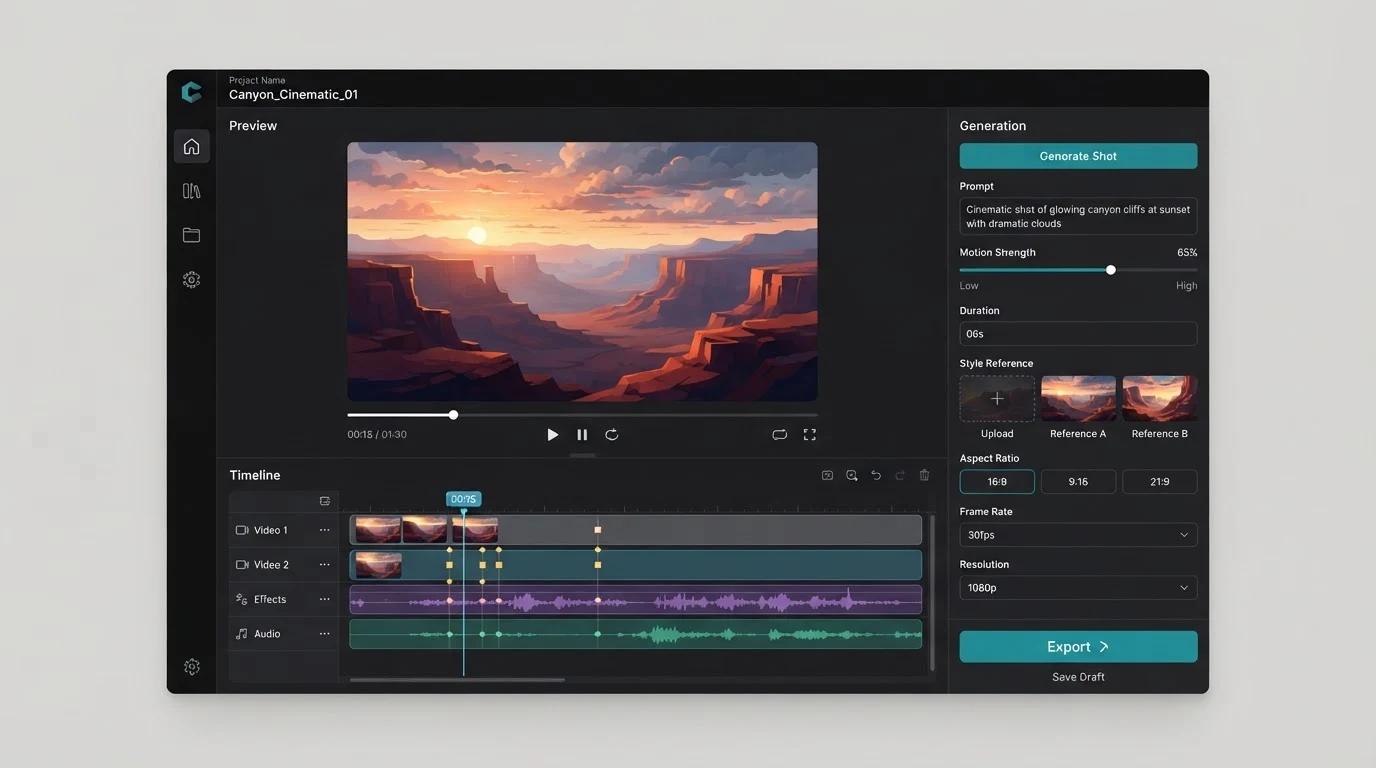Play the preview video

[553, 435]
